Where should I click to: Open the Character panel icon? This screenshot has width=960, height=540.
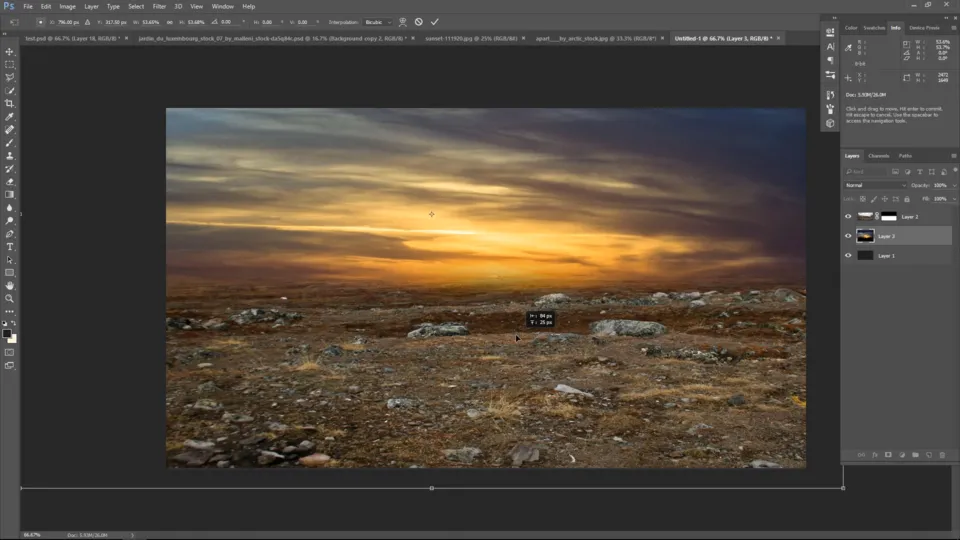tap(830, 47)
